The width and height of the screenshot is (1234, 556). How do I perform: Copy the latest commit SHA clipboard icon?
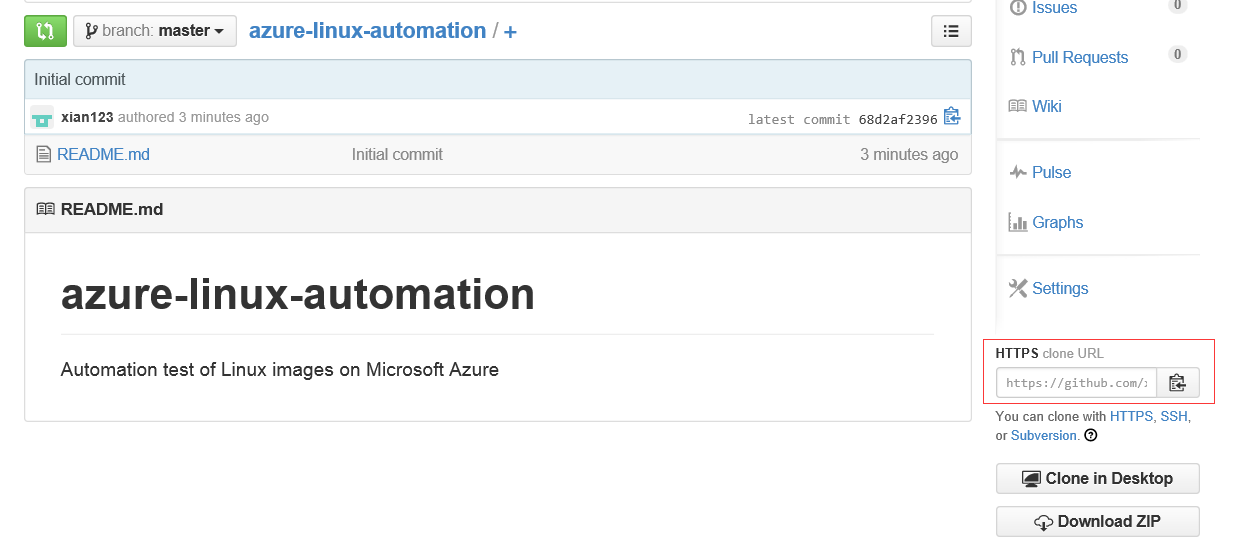point(952,117)
